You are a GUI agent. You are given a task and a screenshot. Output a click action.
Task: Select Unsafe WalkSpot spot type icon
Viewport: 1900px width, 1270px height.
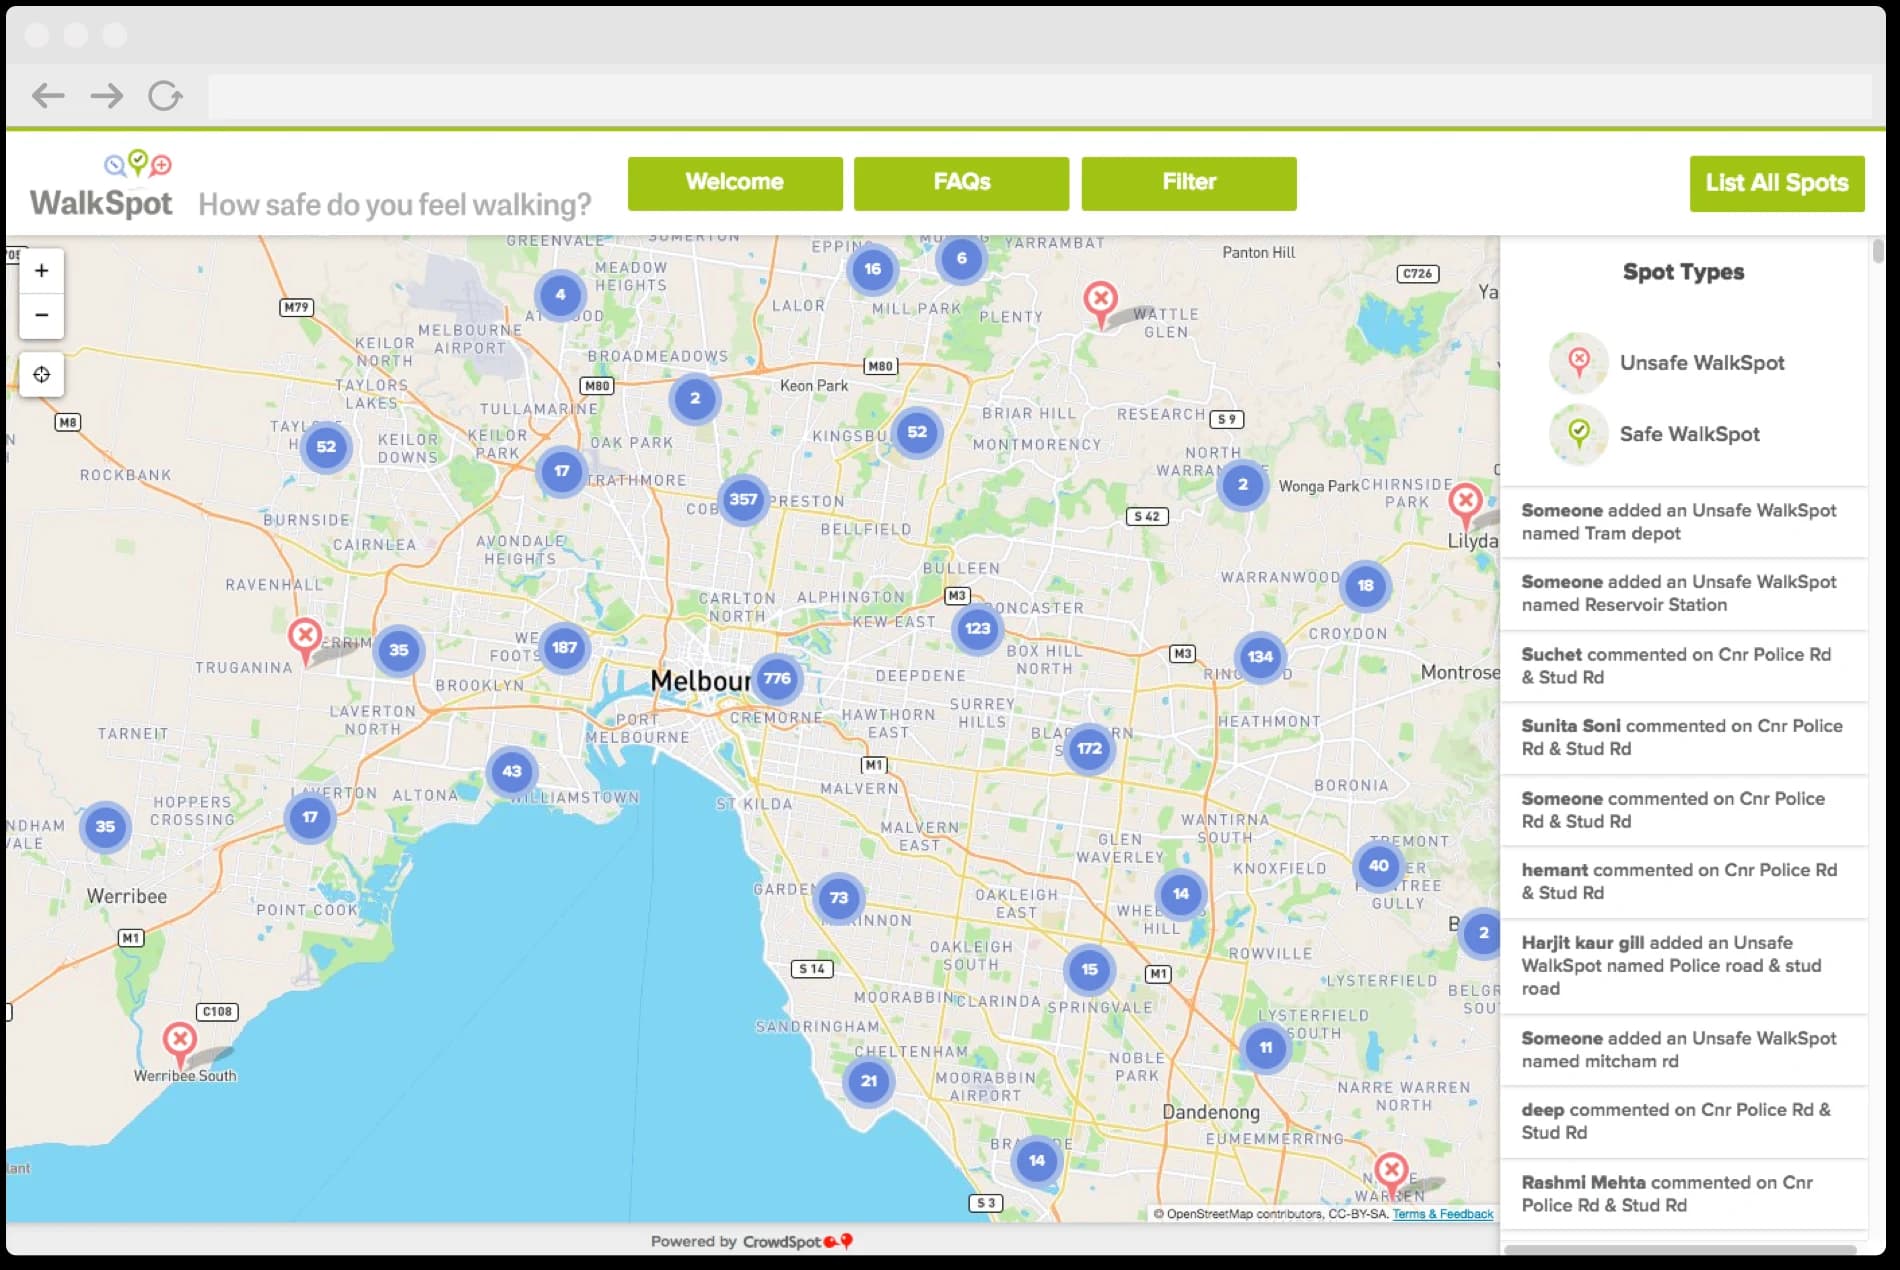pyautogui.click(x=1579, y=362)
